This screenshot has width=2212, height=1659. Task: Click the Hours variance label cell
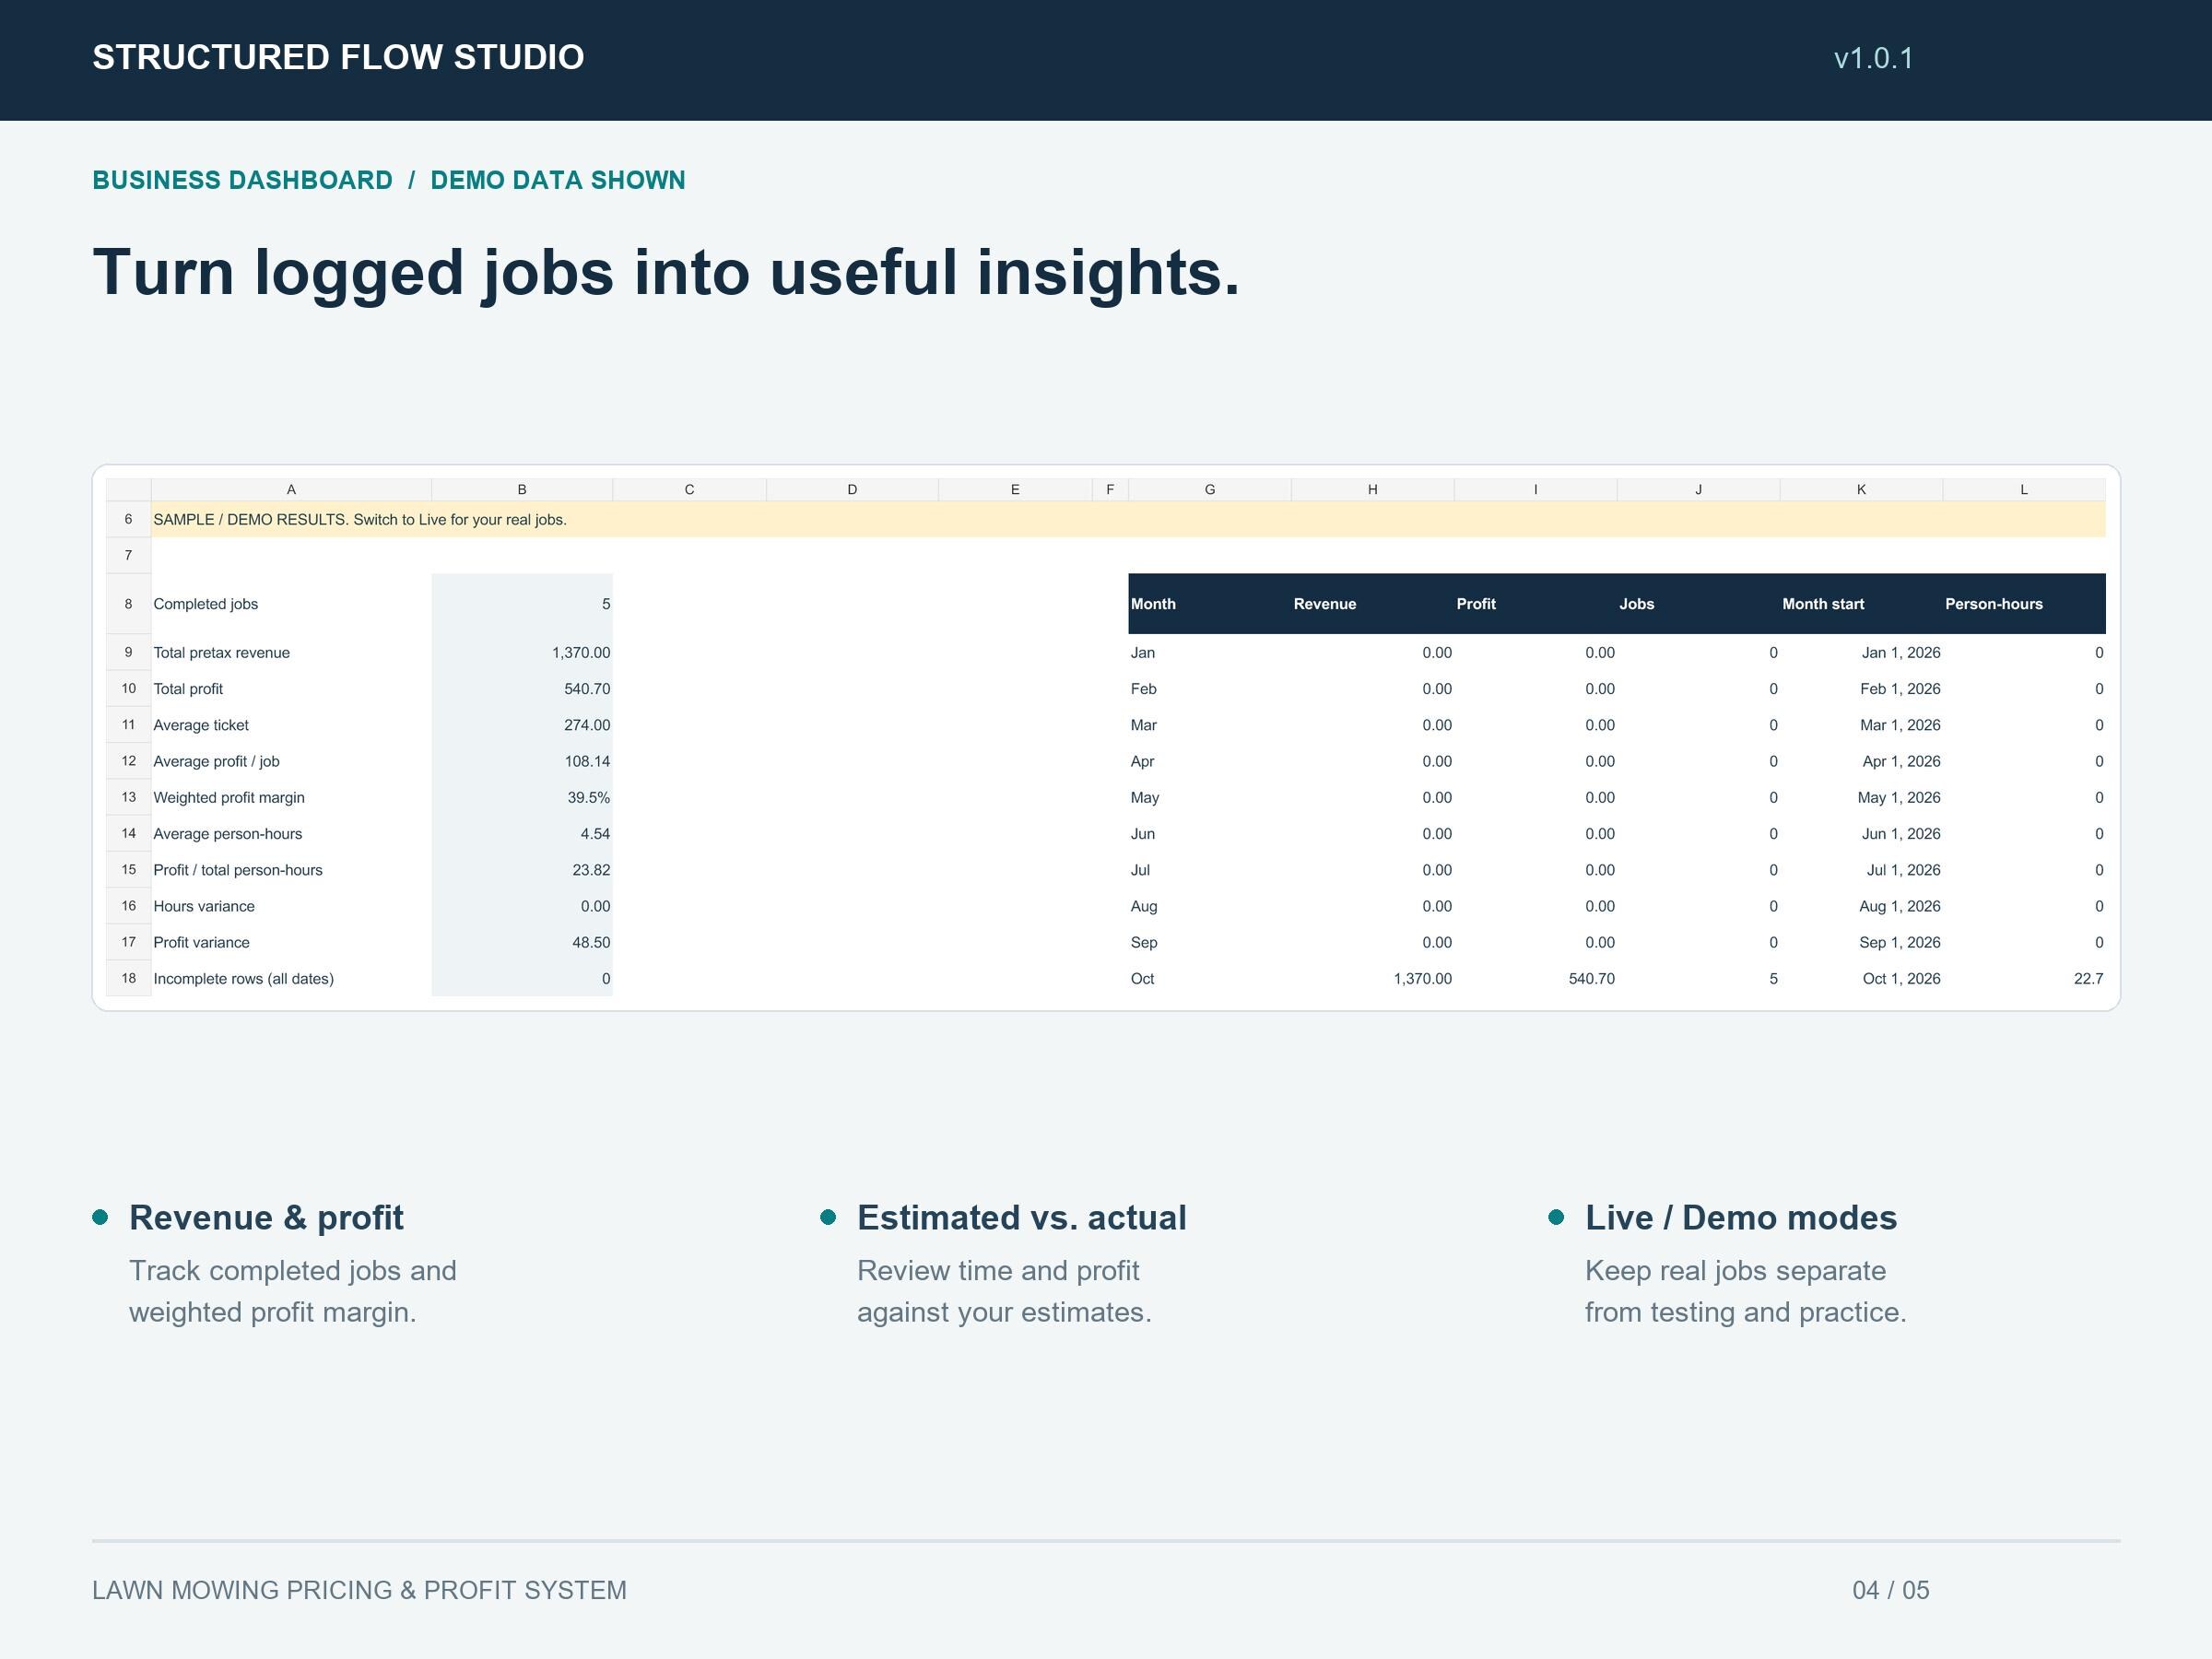(291, 906)
